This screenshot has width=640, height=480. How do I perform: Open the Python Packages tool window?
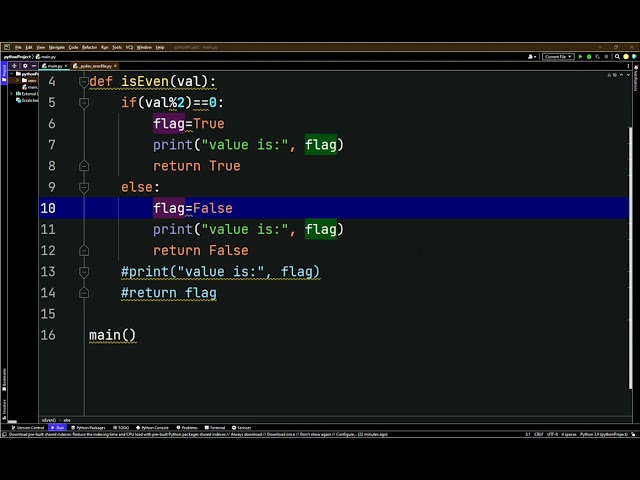(x=88, y=427)
